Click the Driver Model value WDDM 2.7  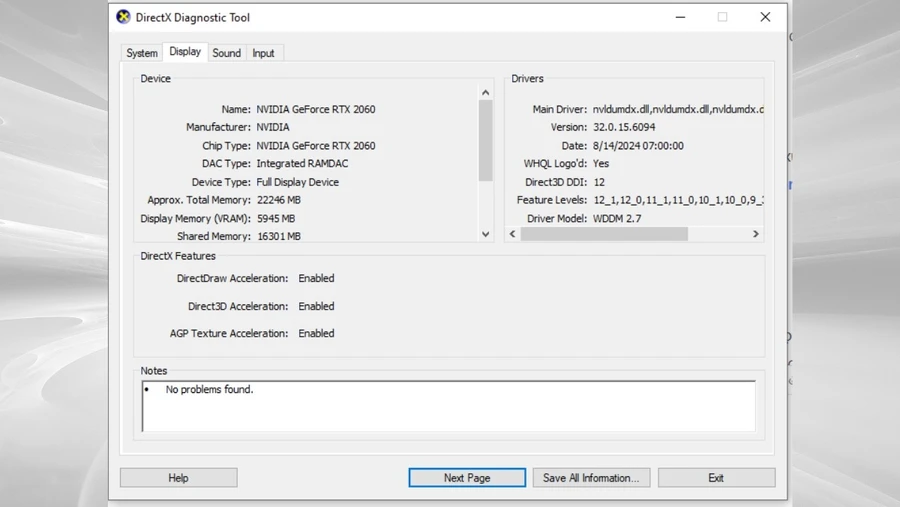click(617, 218)
